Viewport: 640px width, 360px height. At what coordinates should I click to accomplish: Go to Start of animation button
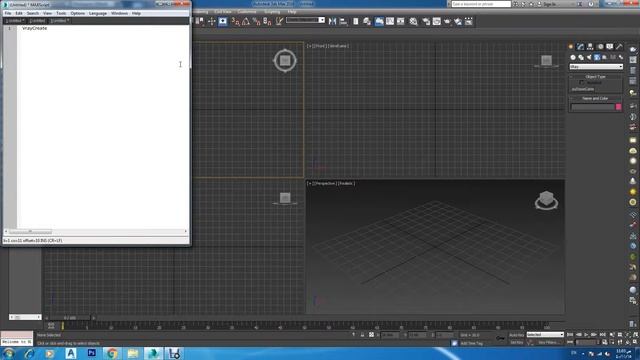pos(570,335)
